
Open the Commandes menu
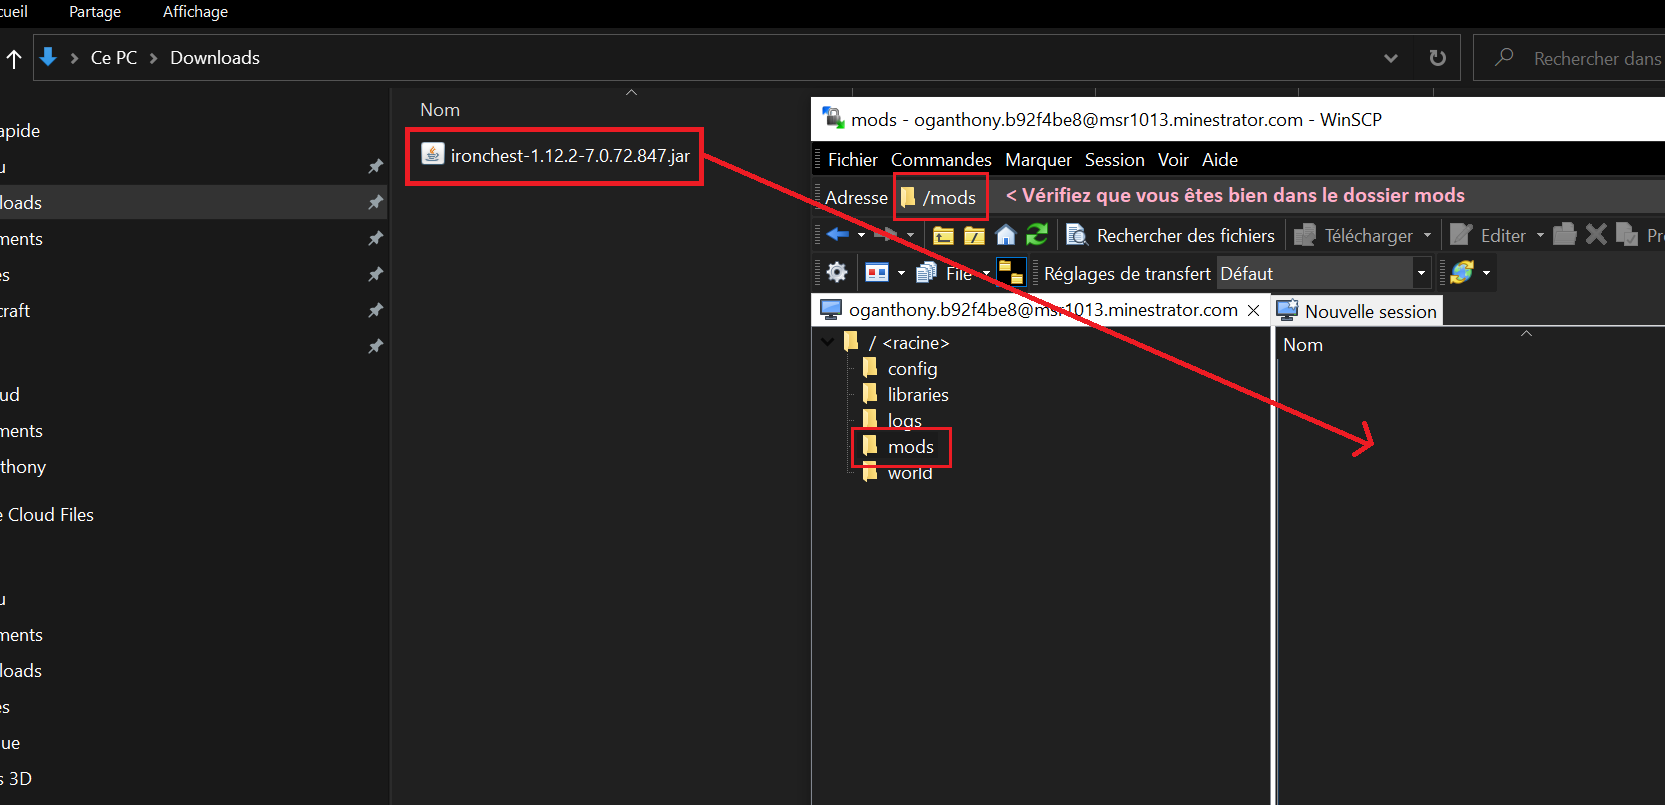[x=941, y=160]
